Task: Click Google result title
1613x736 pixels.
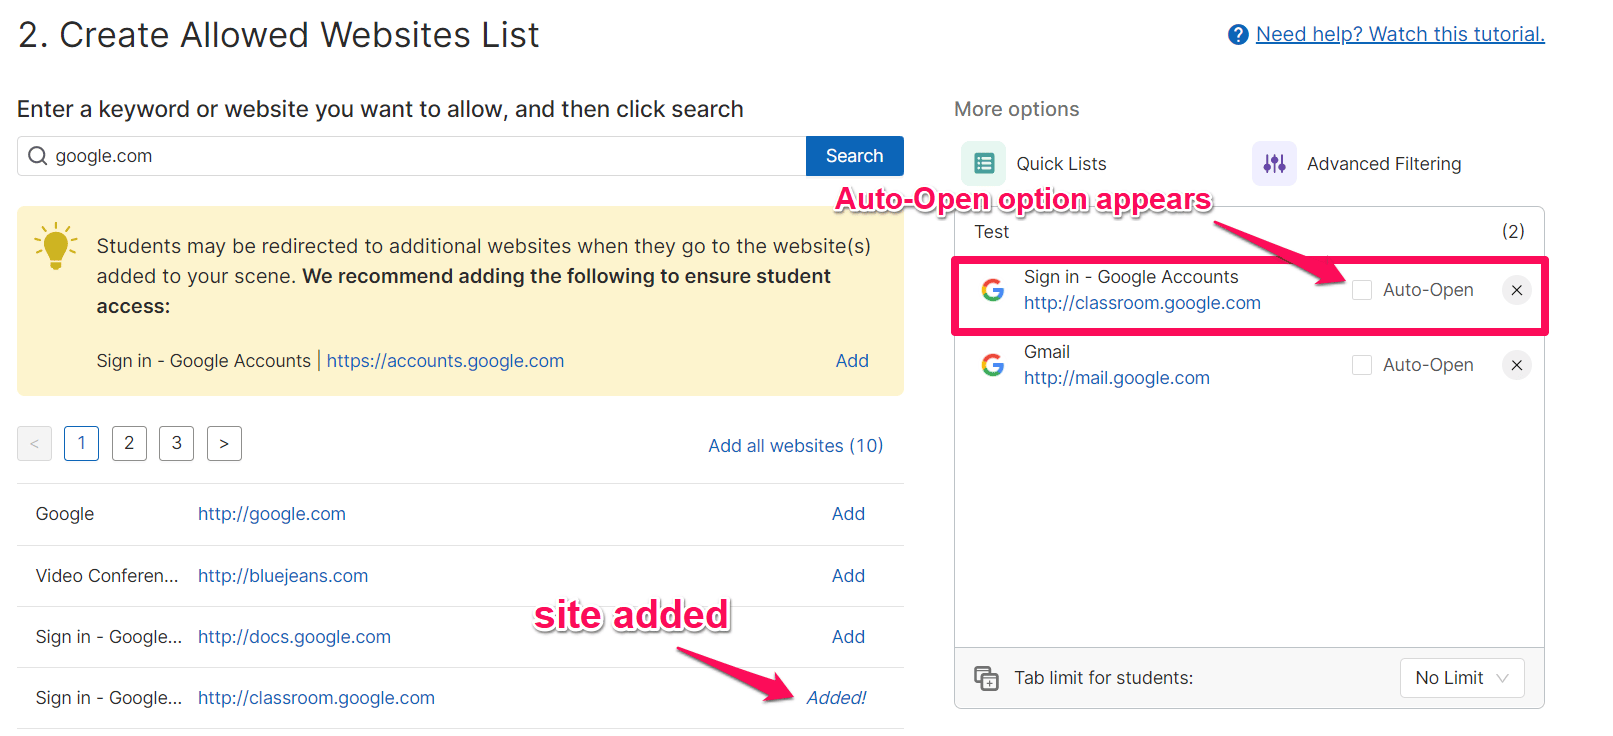Action: tap(65, 514)
